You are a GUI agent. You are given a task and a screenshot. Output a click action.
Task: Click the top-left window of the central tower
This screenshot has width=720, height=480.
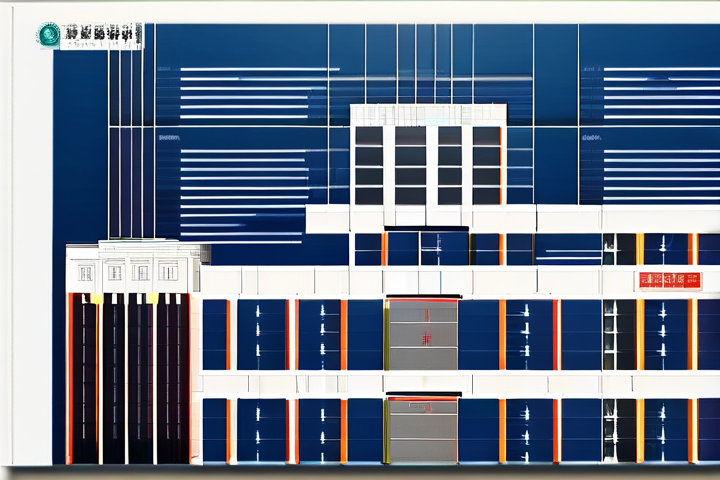[x=368, y=135]
